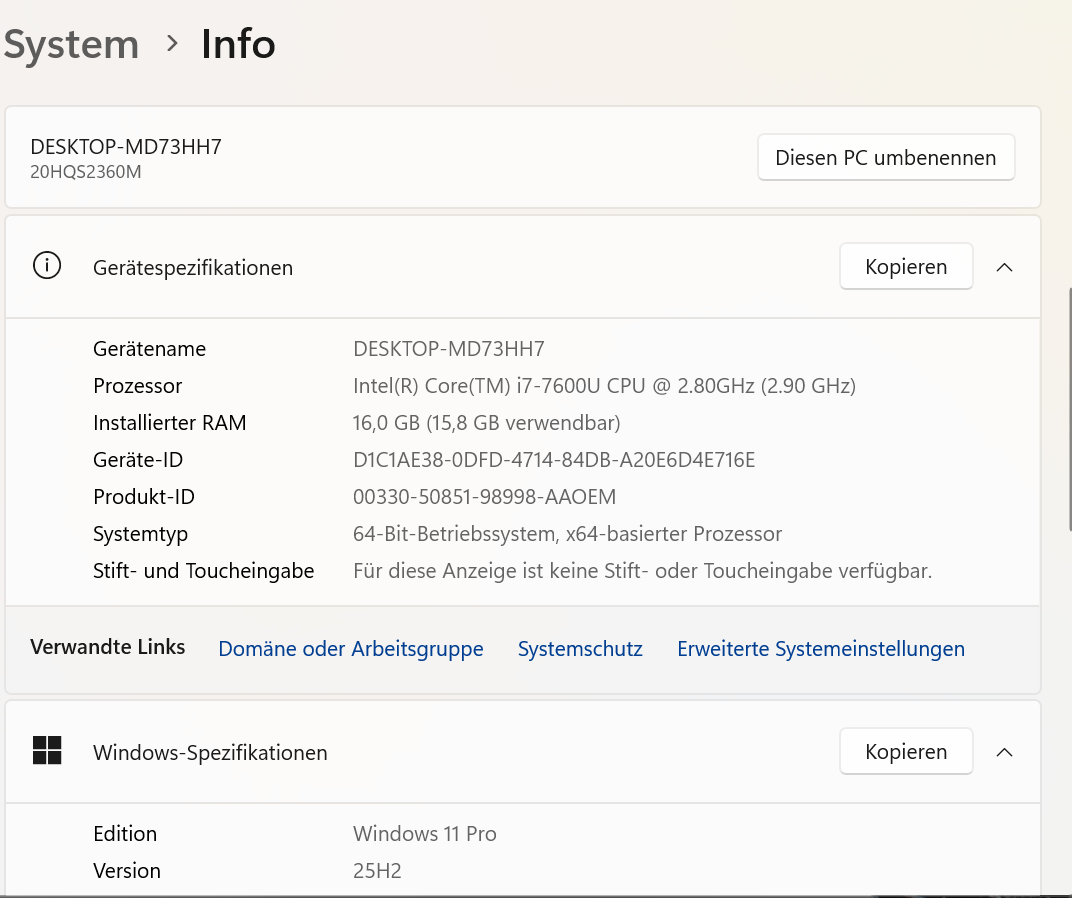Click the Edition value Windows 11 Pro

tap(425, 834)
